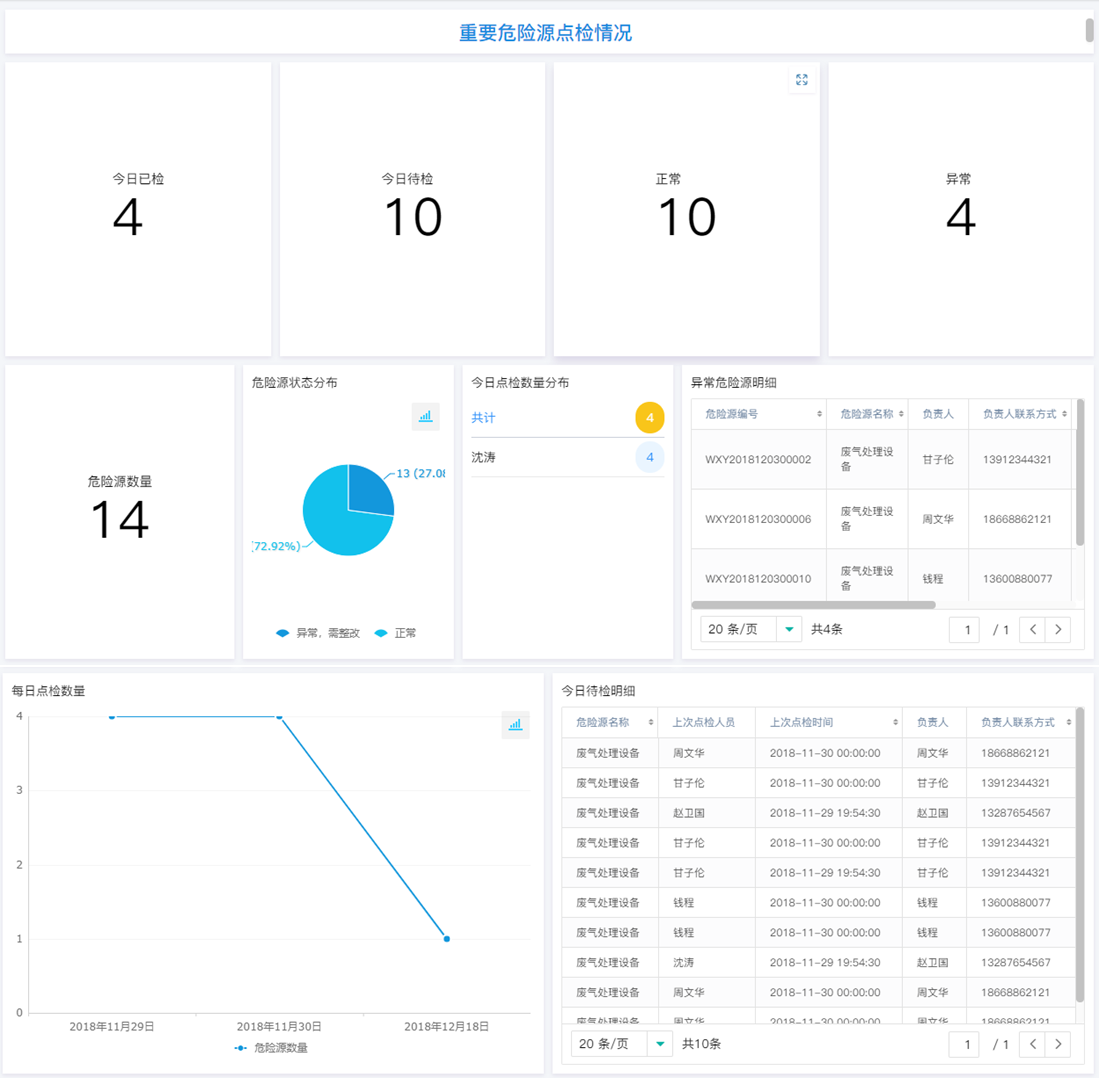The image size is (1099, 1078).
Task: Click the 2018年12月18日 data point on line chart
Action: coord(446,939)
